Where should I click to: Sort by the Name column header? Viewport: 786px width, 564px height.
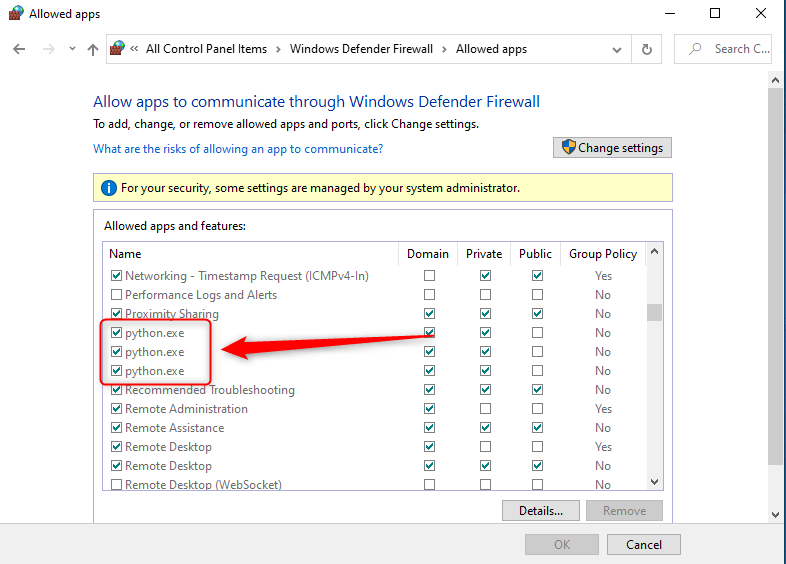[x=251, y=254]
